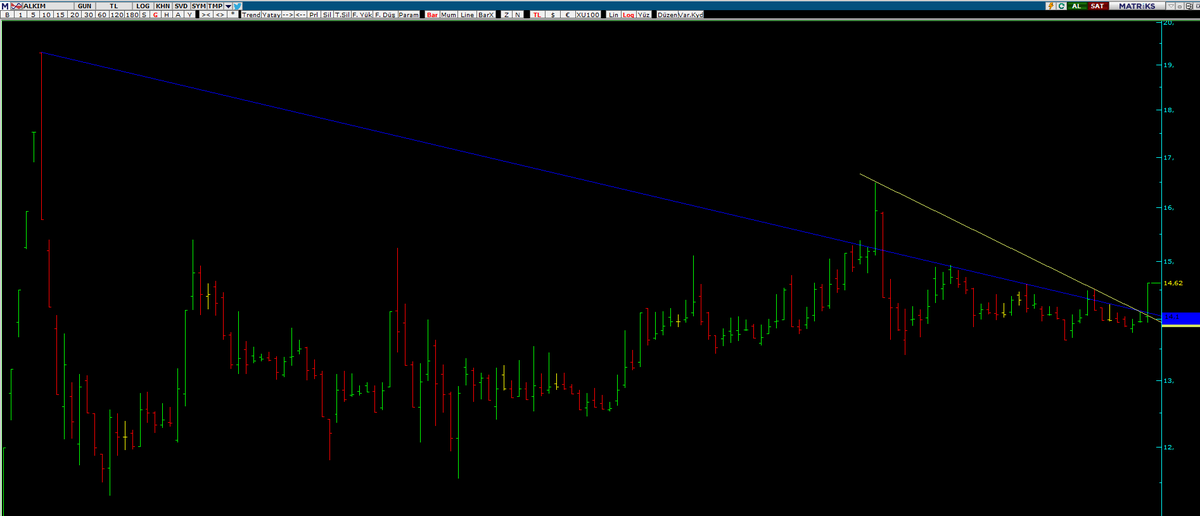Click the Yatay horizontal line tool
Viewport: 1200px width, 516px height.
click(x=271, y=15)
